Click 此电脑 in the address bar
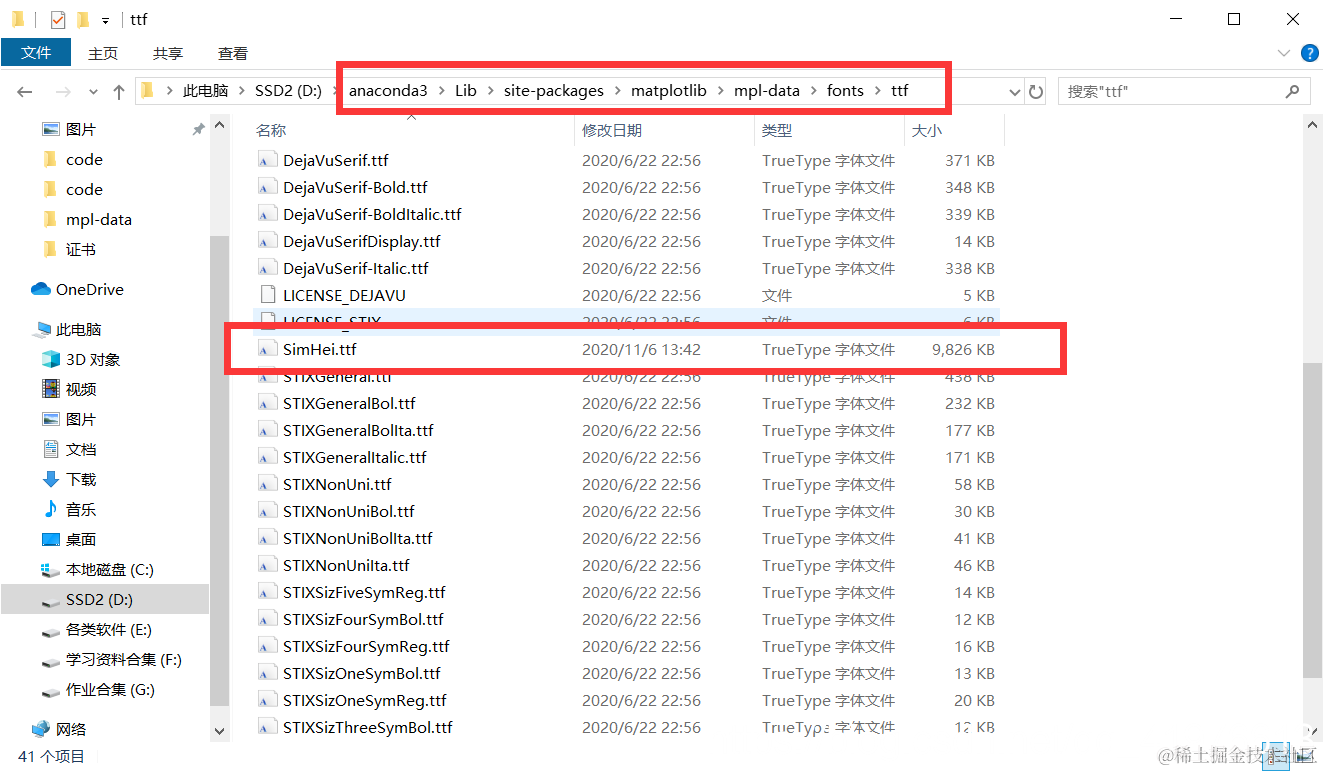Image resolution: width=1324 pixels, height=772 pixels. (205, 90)
